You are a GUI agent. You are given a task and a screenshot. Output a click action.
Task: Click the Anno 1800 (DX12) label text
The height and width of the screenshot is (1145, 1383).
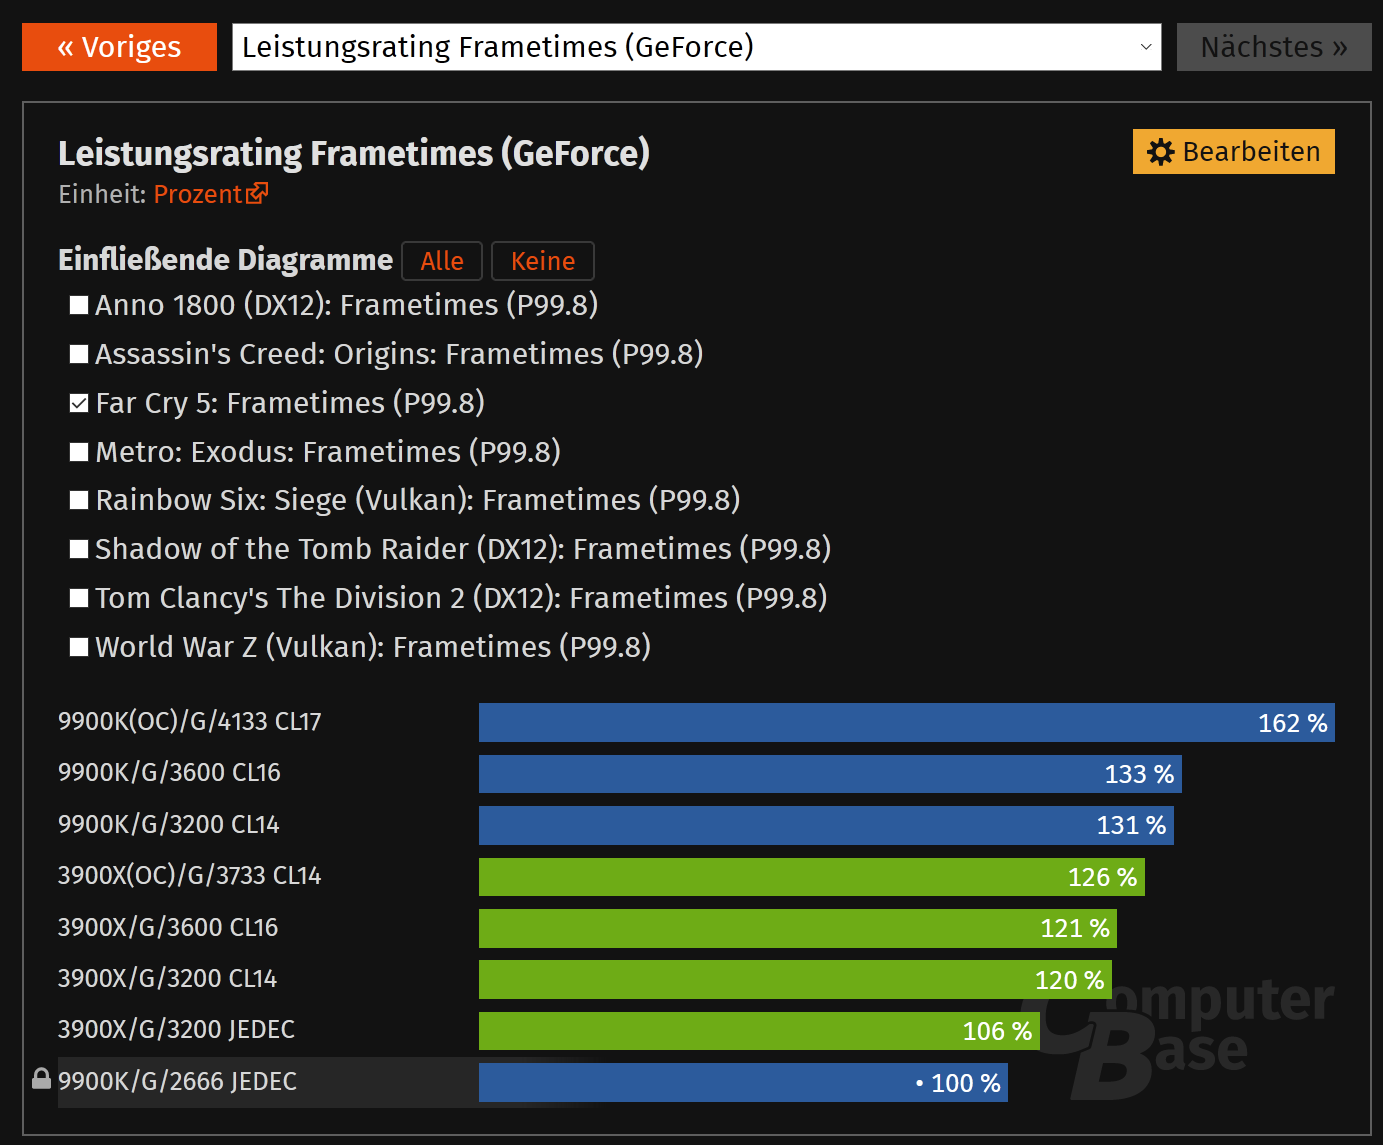[346, 305]
